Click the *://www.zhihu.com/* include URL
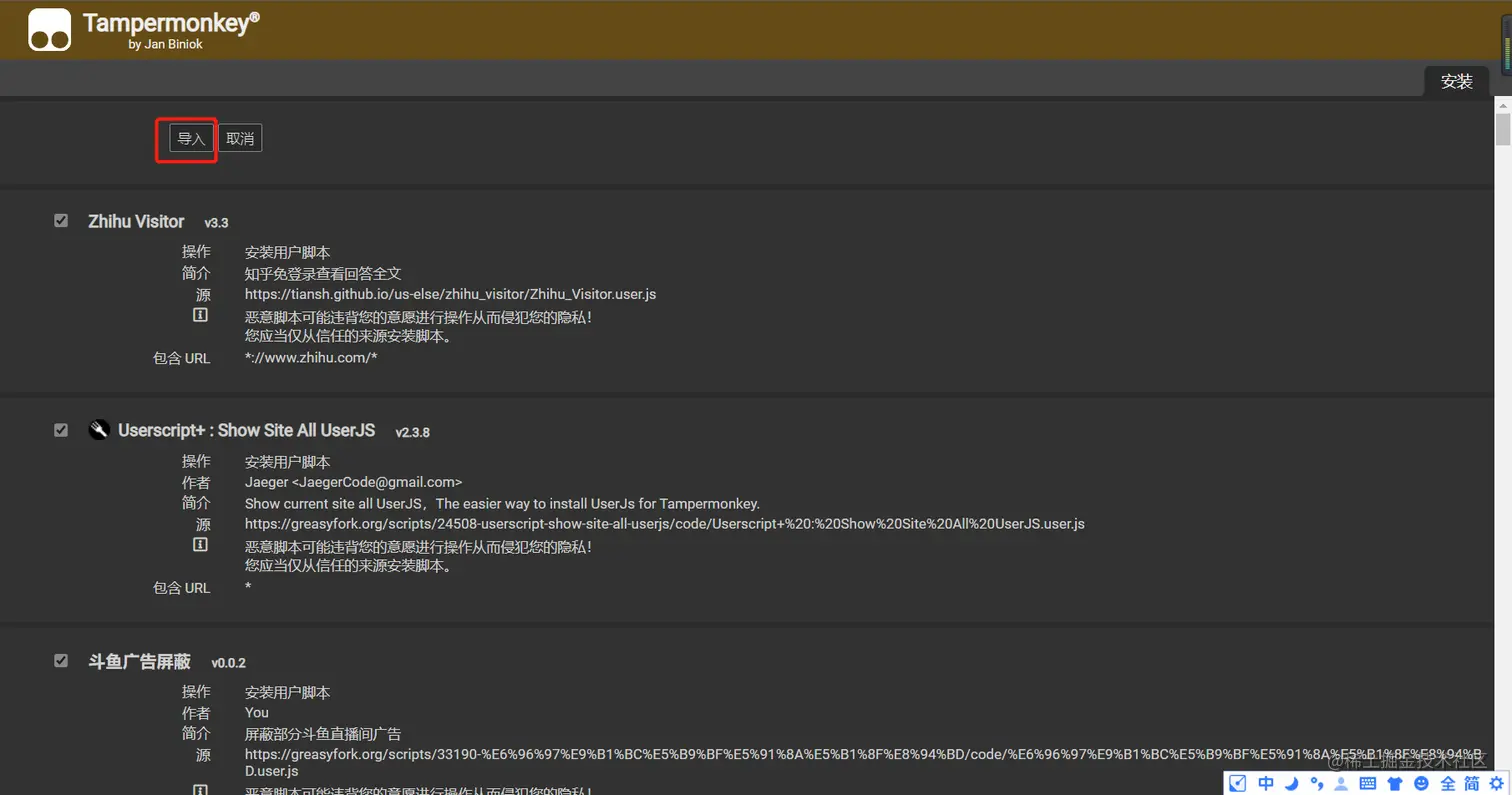This screenshot has width=1512, height=795. (x=311, y=358)
